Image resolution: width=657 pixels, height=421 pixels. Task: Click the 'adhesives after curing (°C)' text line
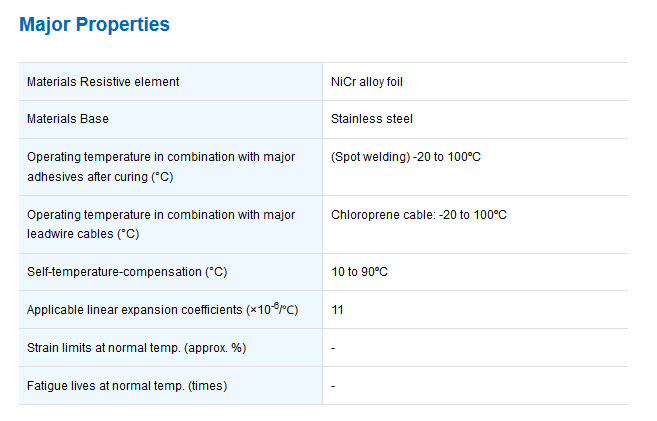(x=100, y=177)
